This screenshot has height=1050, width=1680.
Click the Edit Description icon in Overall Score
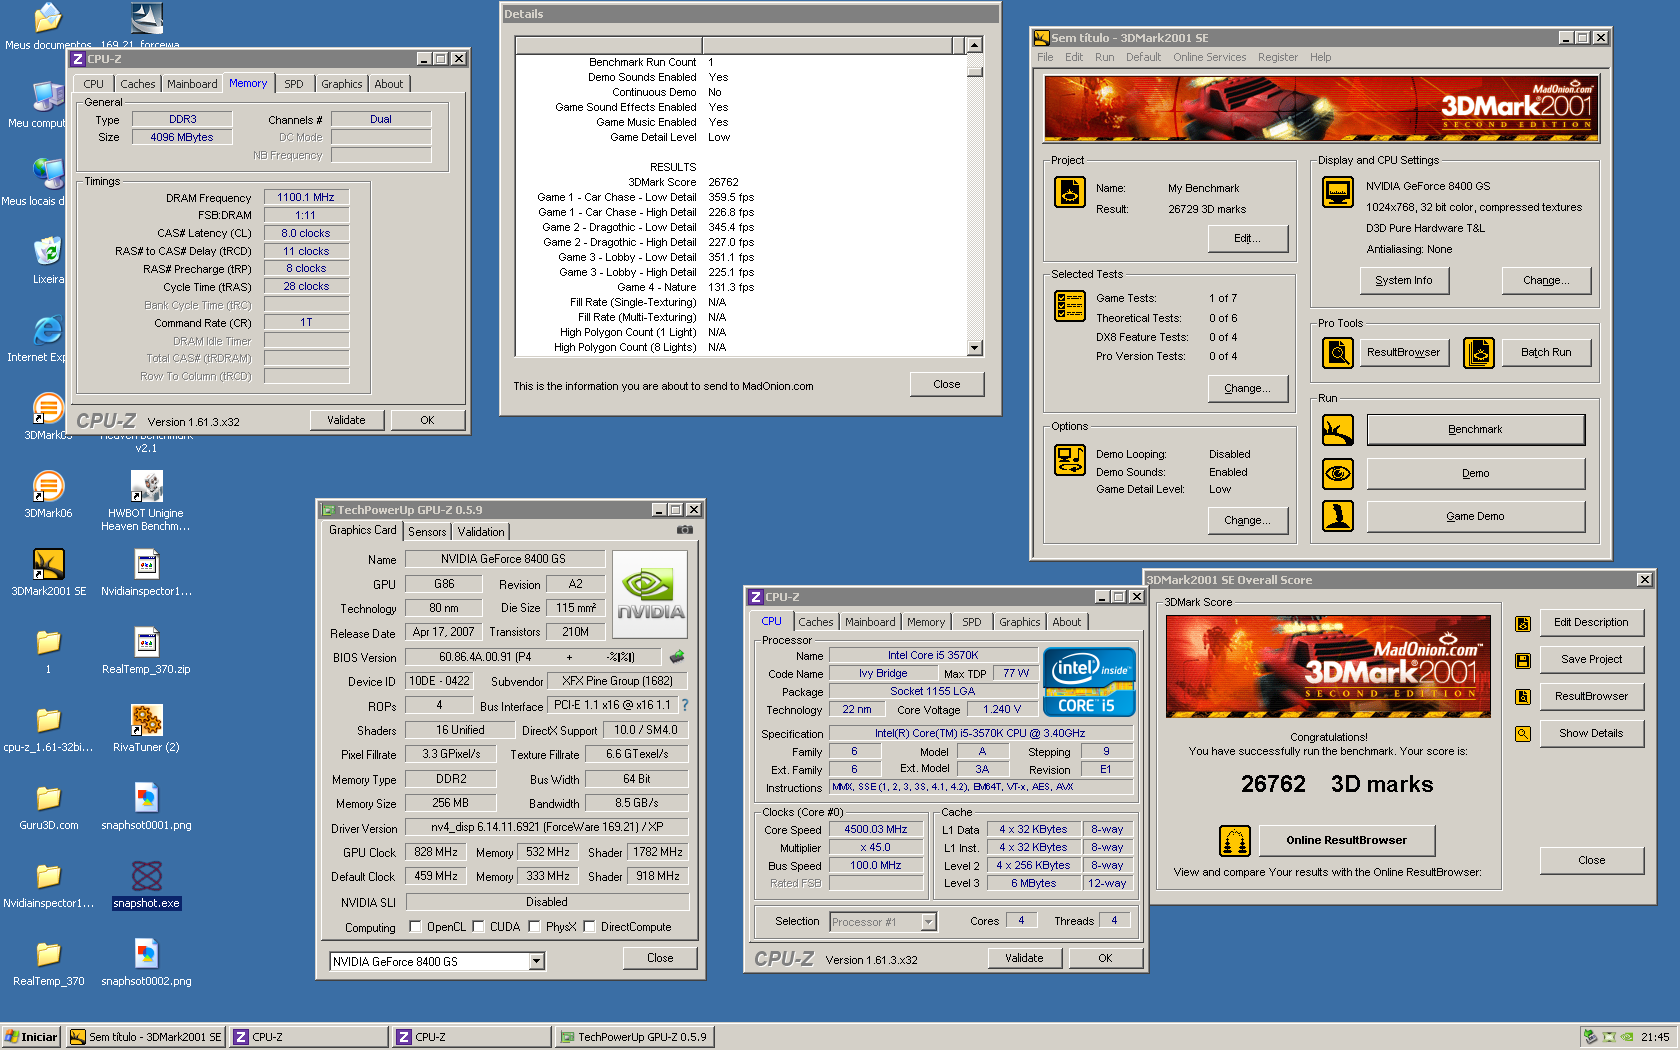pos(1522,624)
